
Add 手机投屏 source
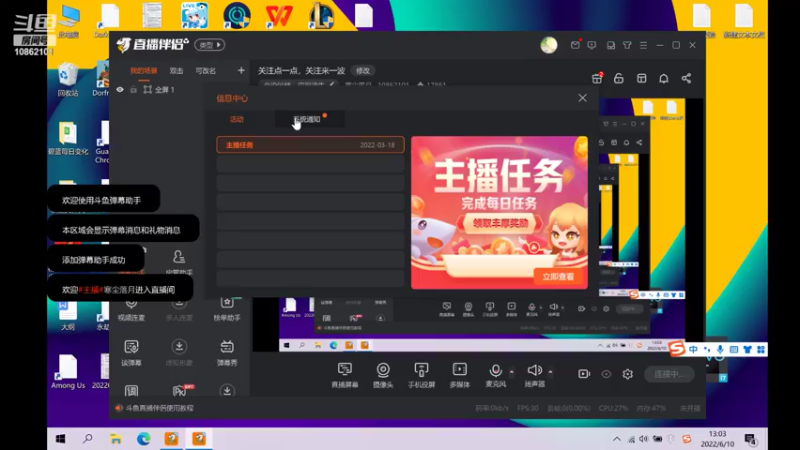(421, 375)
